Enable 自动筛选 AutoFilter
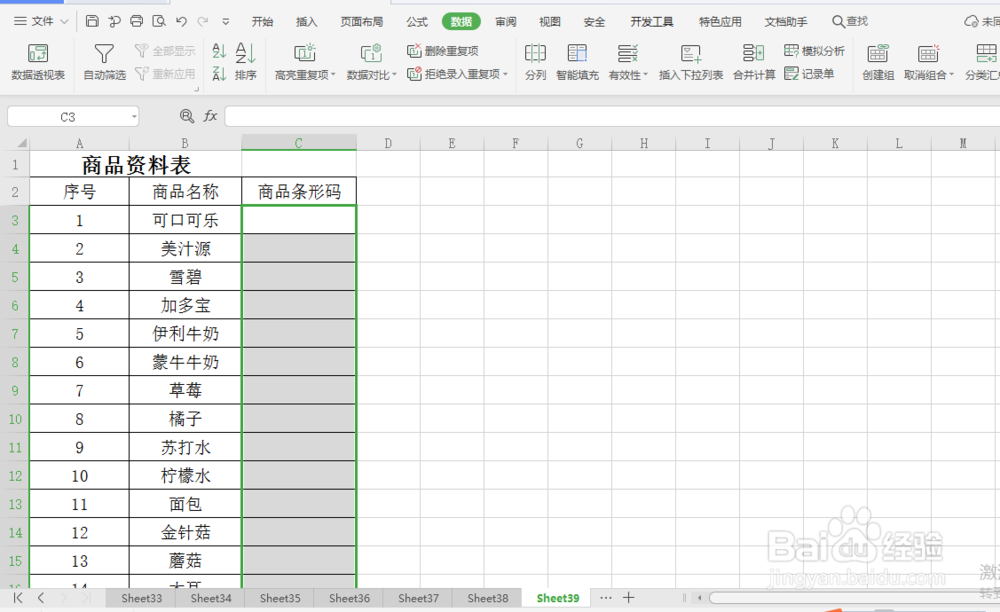Screen dimensions: 1000x612 point(103,60)
